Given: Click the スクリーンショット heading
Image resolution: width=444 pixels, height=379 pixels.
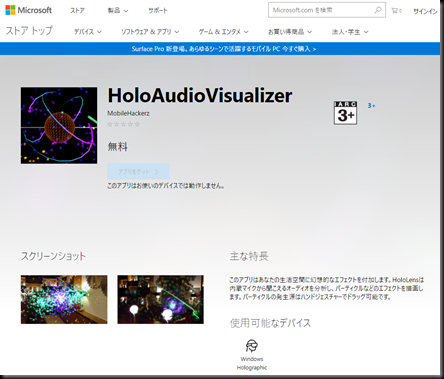Looking at the screenshot, I should pyautogui.click(x=53, y=256).
